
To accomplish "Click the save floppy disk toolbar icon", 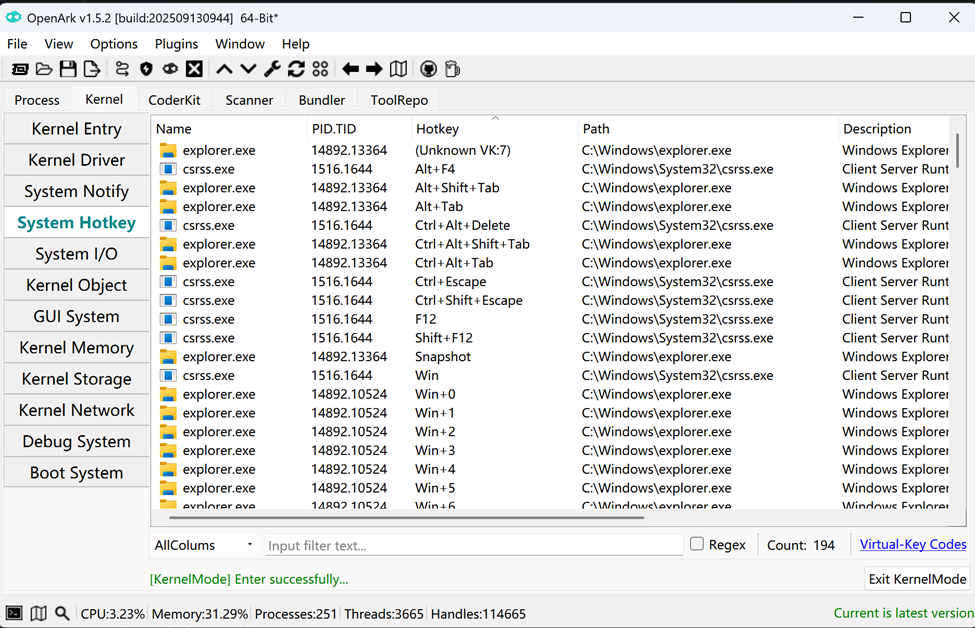I will (68, 69).
